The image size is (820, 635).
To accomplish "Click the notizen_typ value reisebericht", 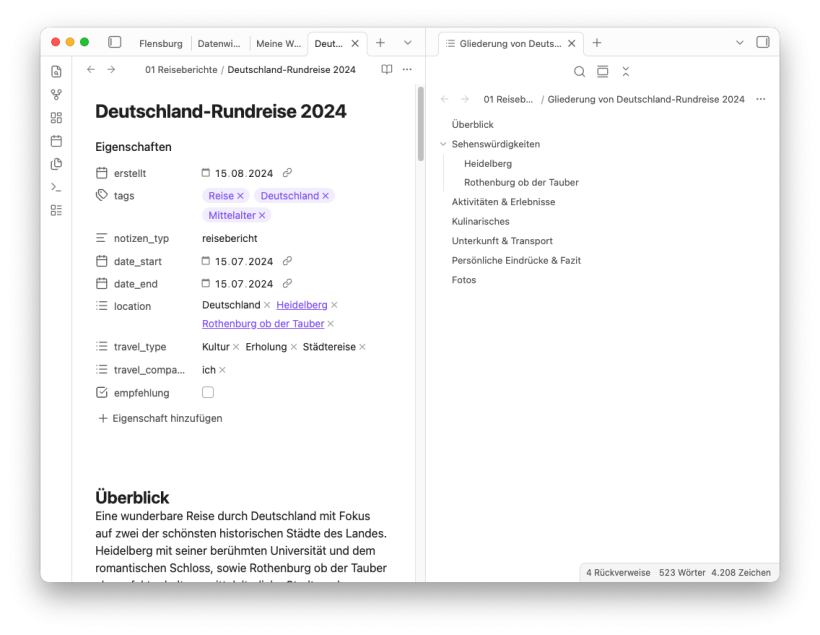I will click(230, 238).
